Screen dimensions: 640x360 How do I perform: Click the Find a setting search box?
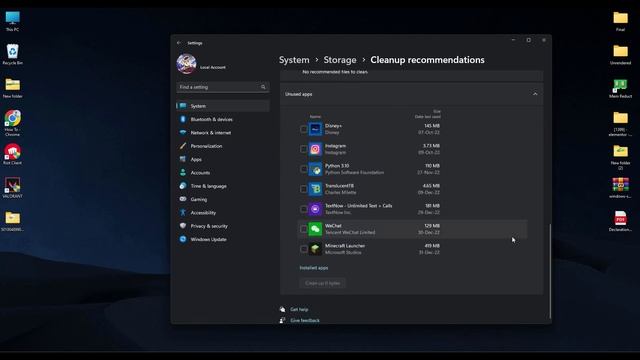click(223, 87)
